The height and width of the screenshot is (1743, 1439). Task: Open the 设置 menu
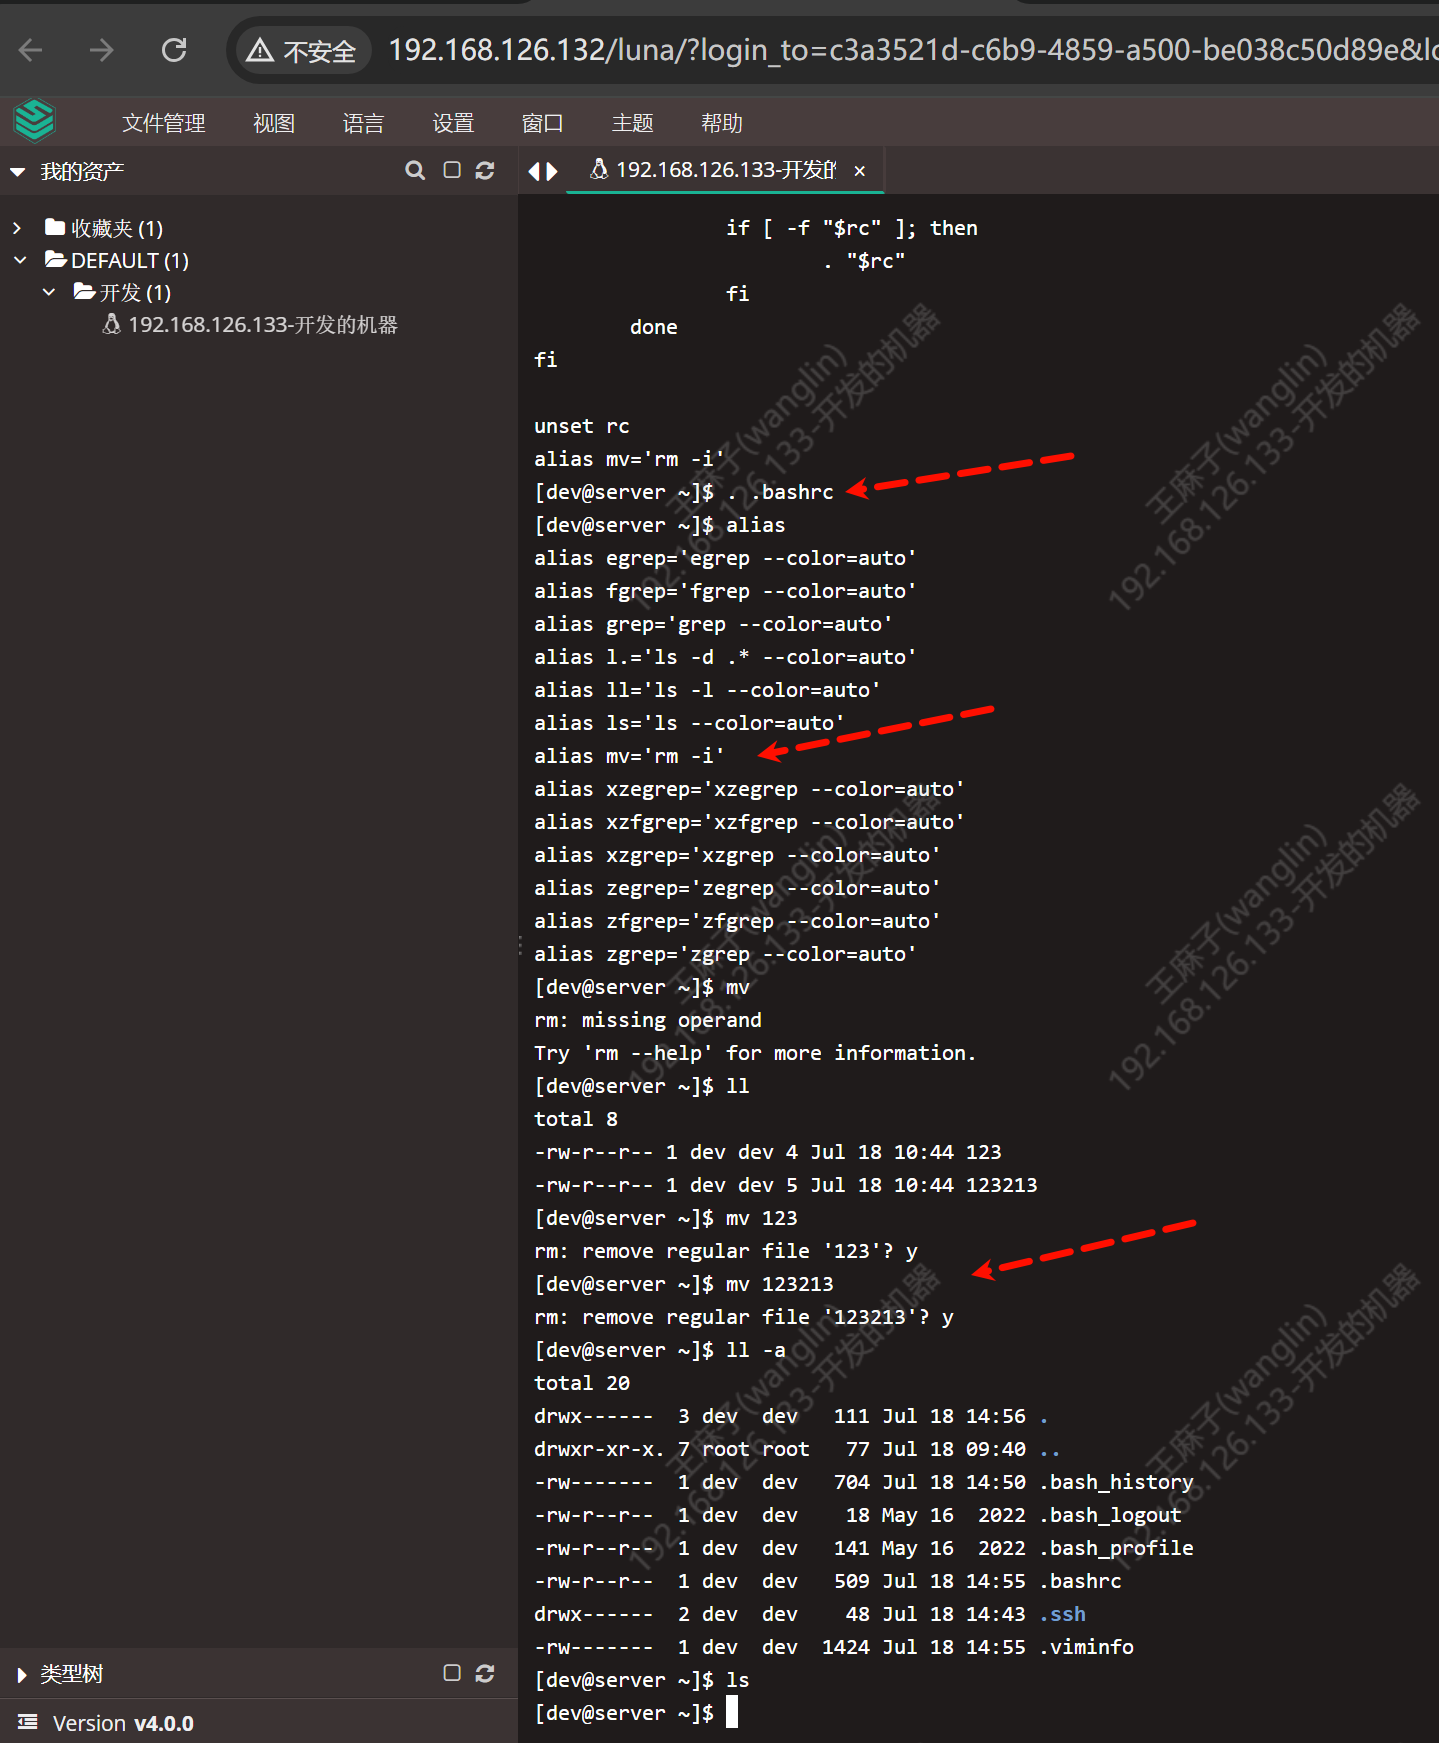(x=453, y=123)
